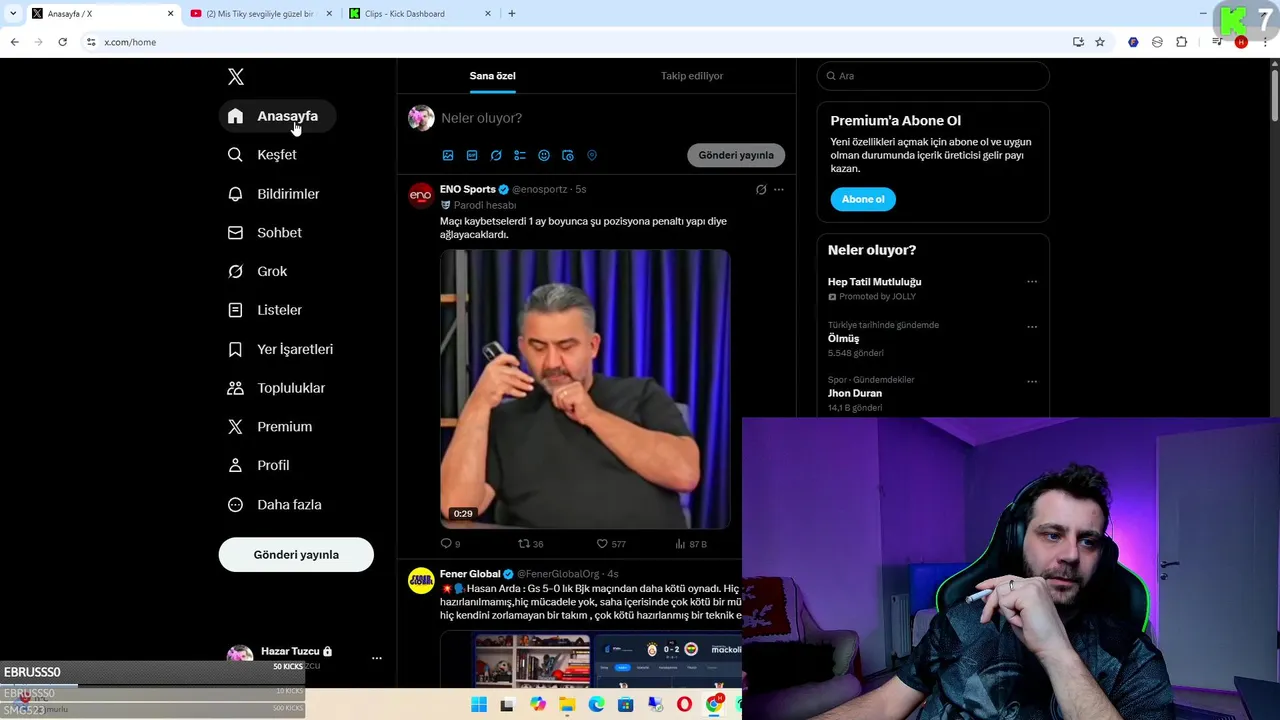Open the Chrome three-dot menu

(x=1265, y=42)
